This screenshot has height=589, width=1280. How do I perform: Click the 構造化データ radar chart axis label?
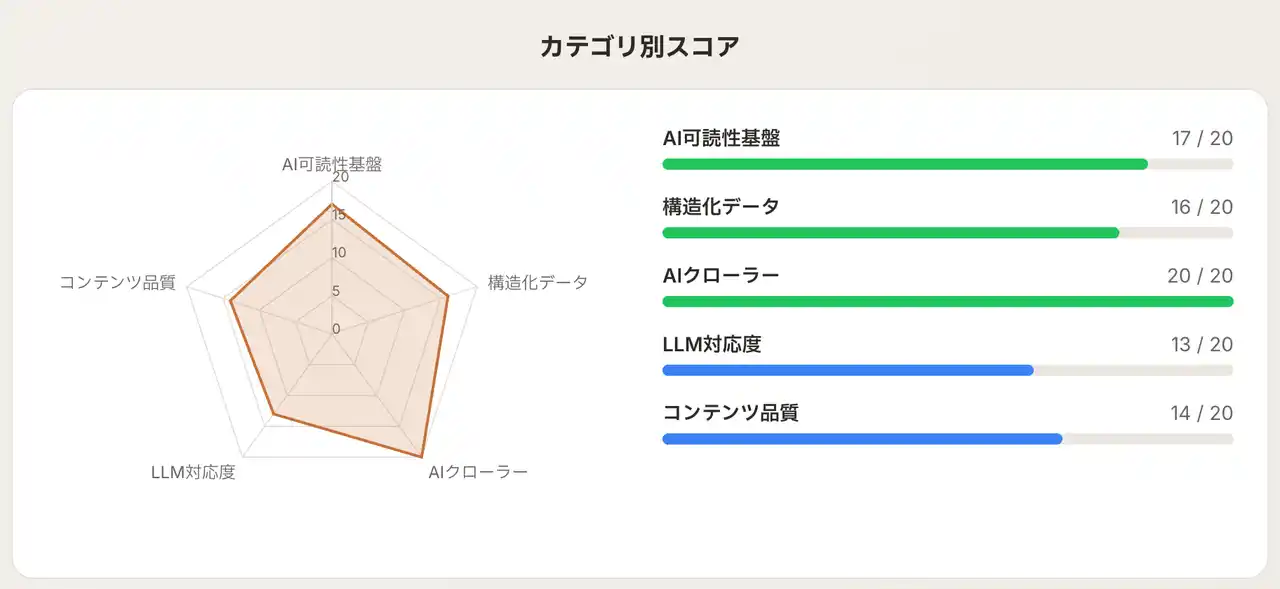coord(537,282)
